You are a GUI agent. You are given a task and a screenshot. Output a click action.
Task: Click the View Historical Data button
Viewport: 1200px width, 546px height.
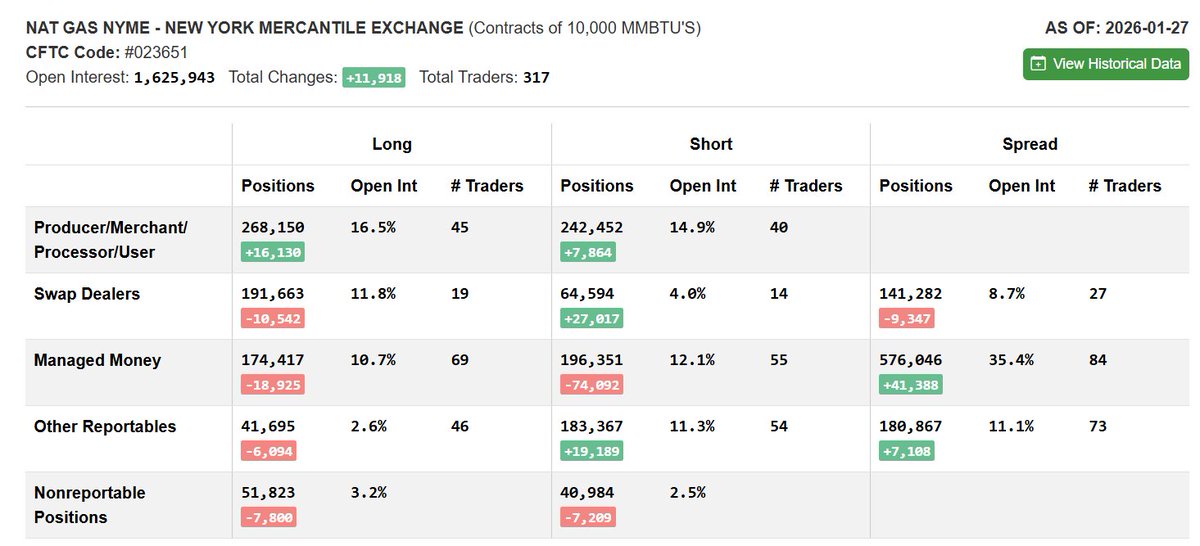(1107, 64)
